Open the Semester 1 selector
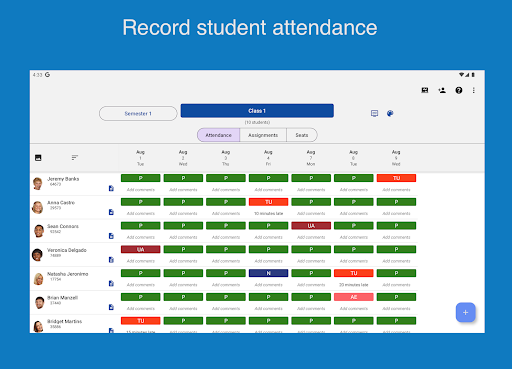 coord(138,114)
